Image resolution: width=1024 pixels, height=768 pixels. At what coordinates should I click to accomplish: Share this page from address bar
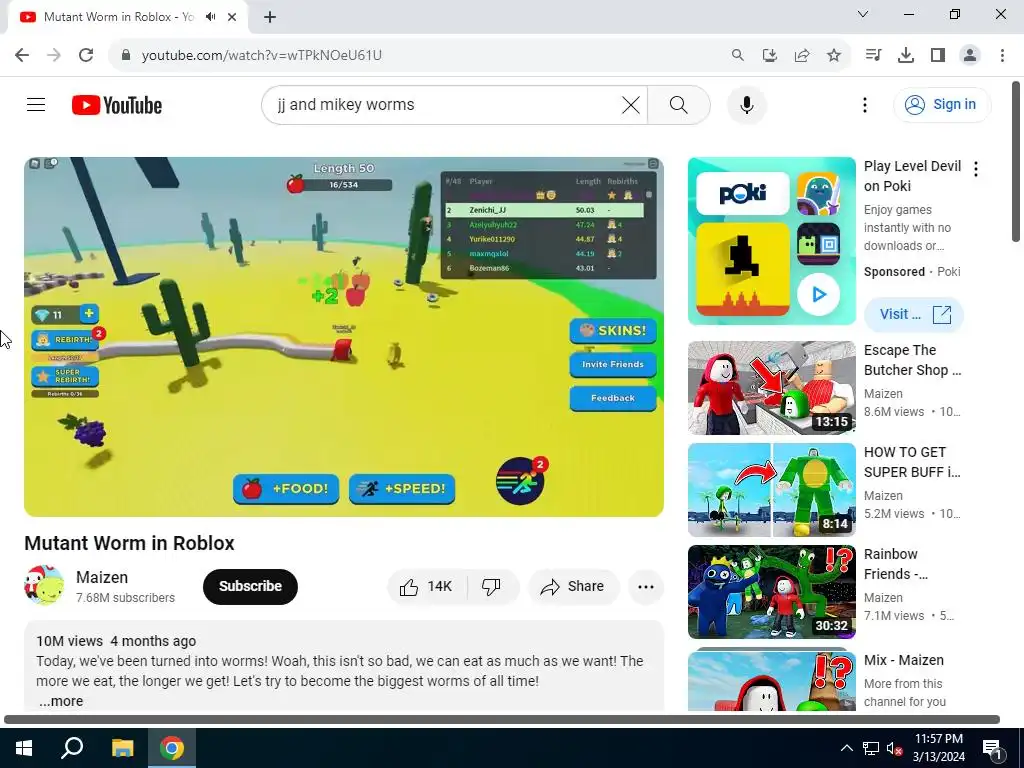click(801, 55)
